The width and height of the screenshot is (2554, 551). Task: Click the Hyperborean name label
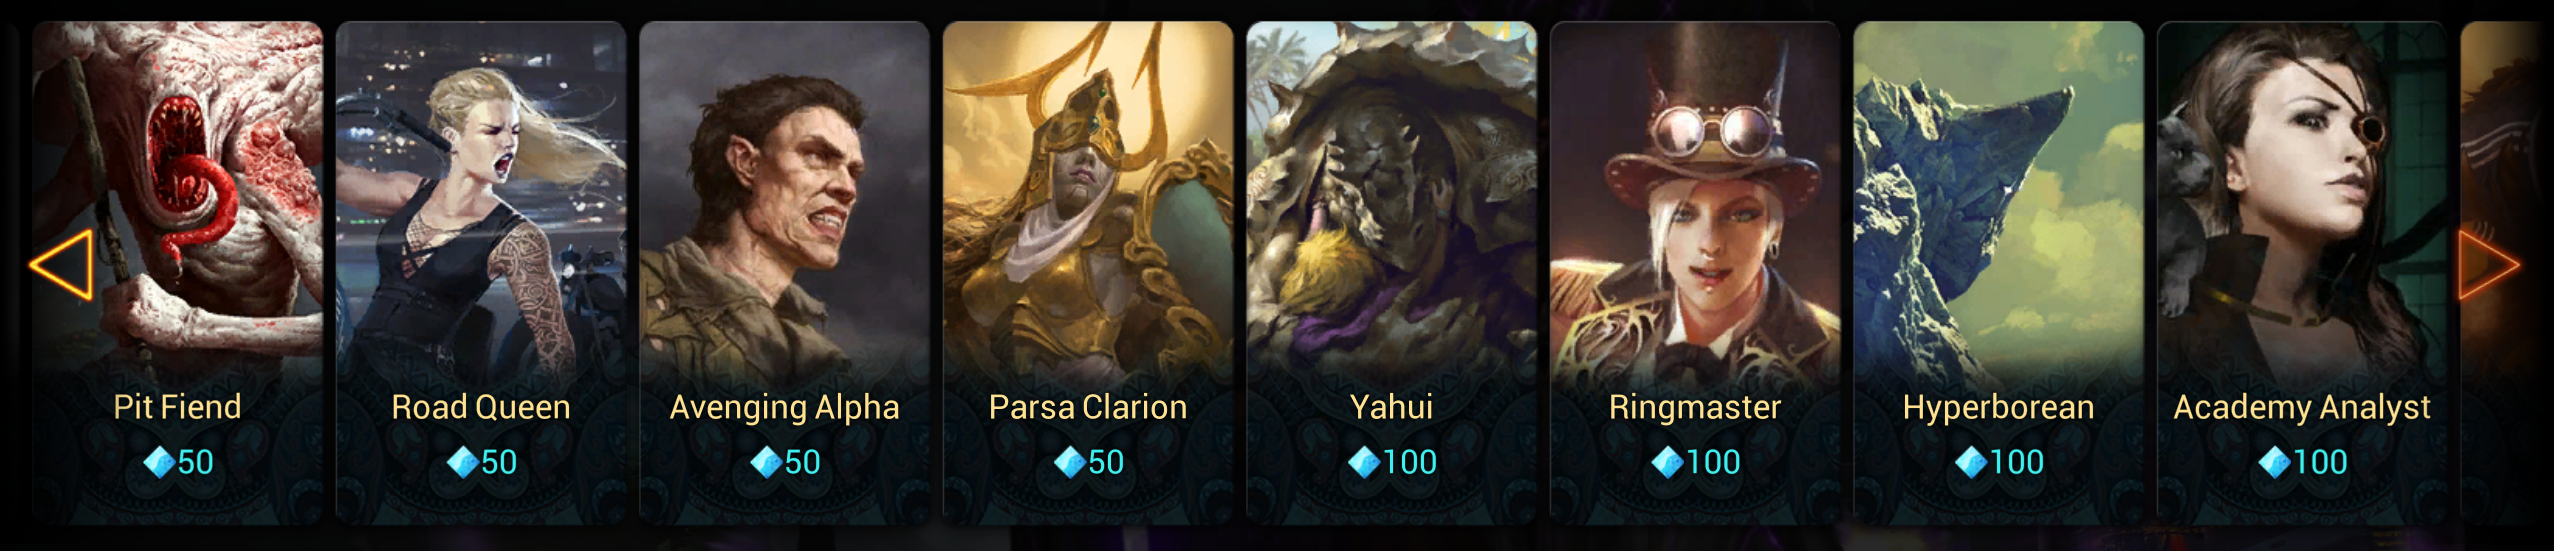click(x=1999, y=407)
